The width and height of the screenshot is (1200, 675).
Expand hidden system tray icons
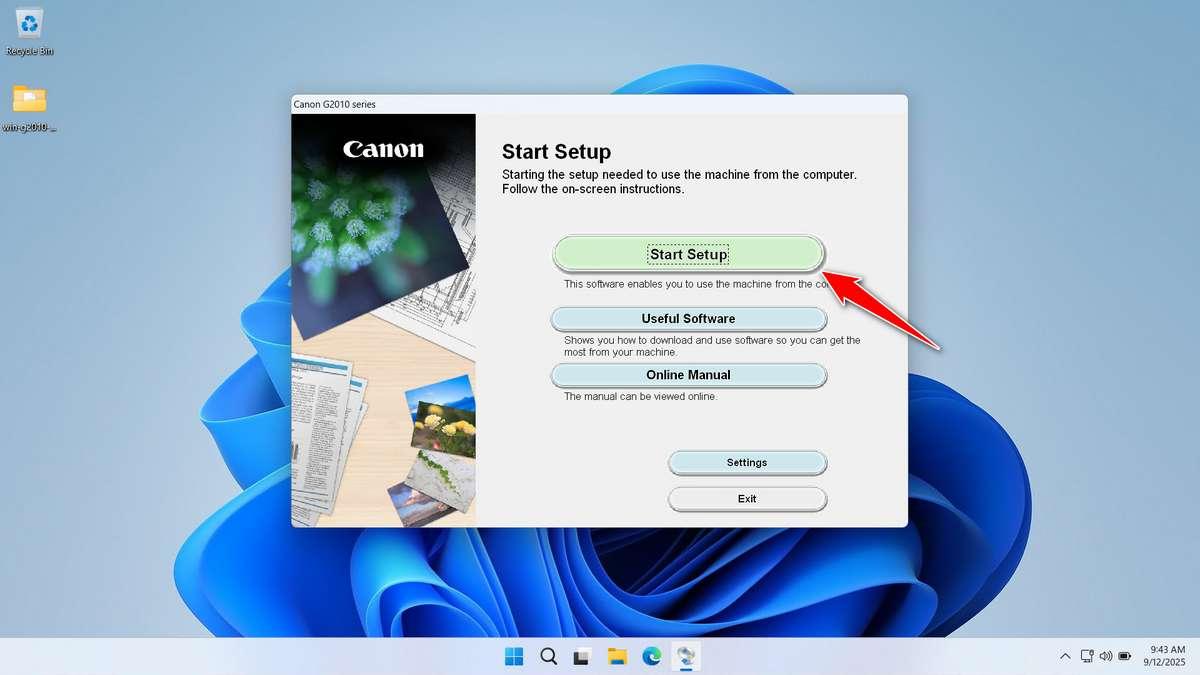coord(1065,656)
